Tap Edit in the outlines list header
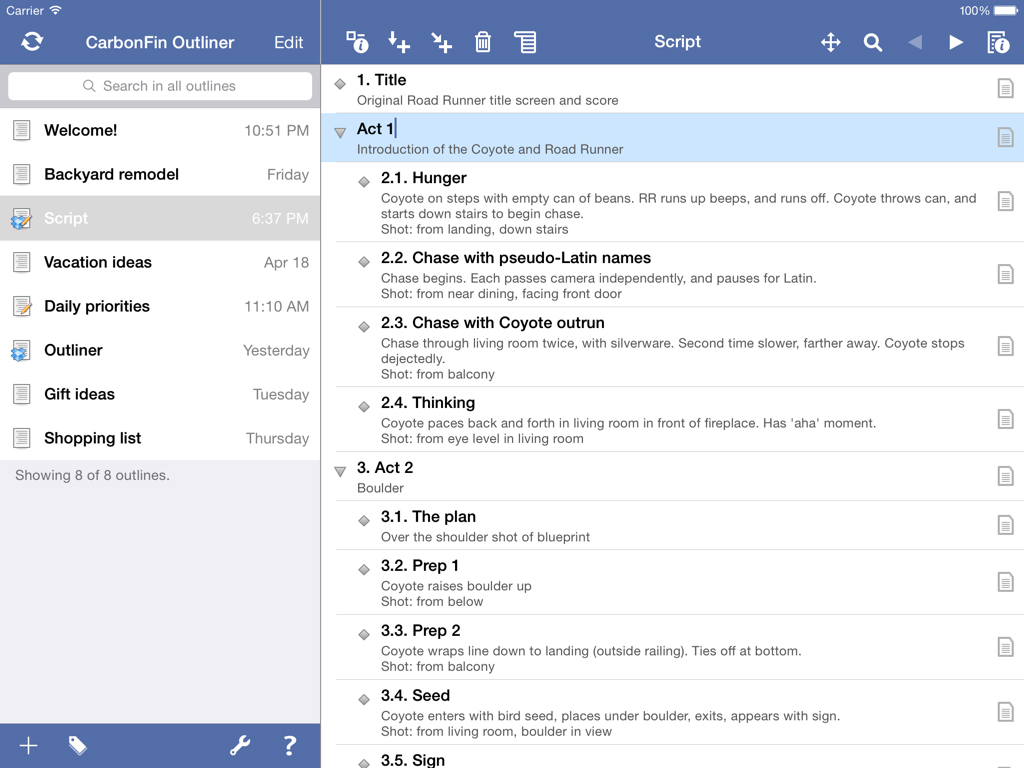 288,42
